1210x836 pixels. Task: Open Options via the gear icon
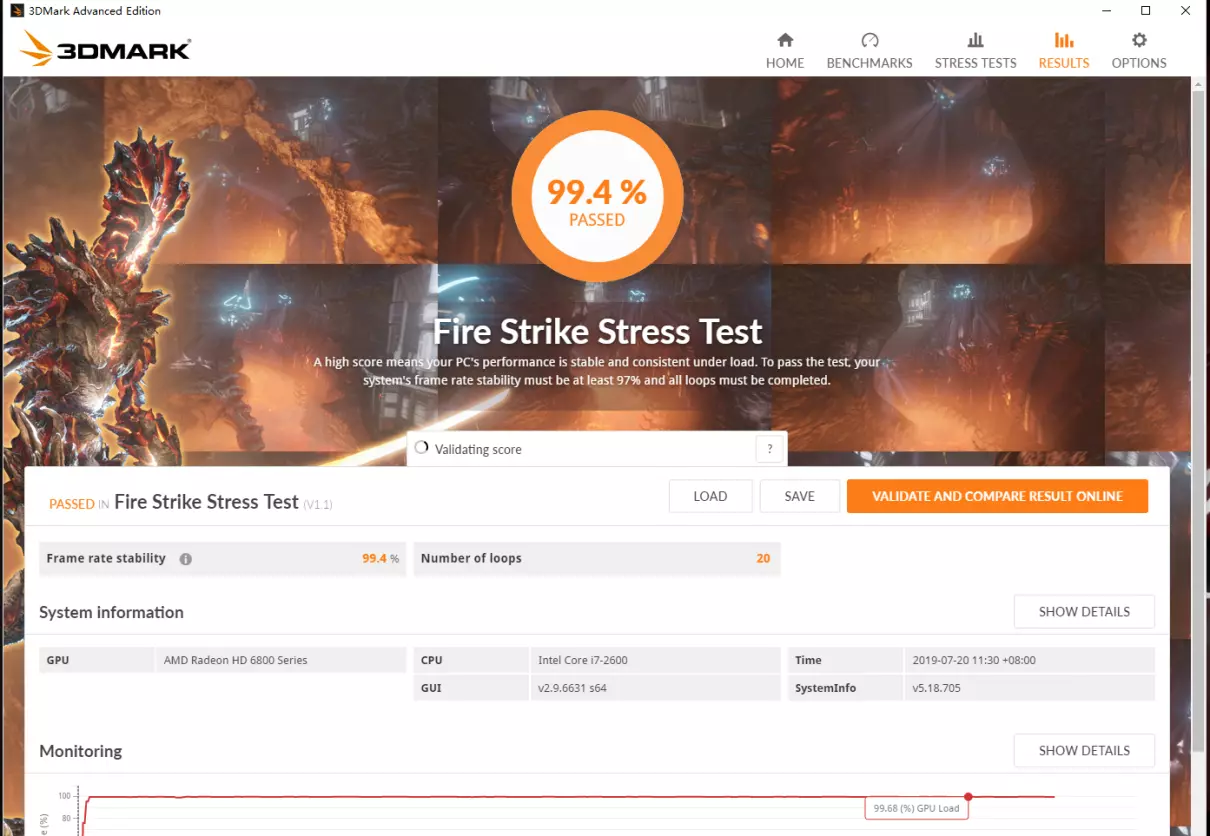1139,40
